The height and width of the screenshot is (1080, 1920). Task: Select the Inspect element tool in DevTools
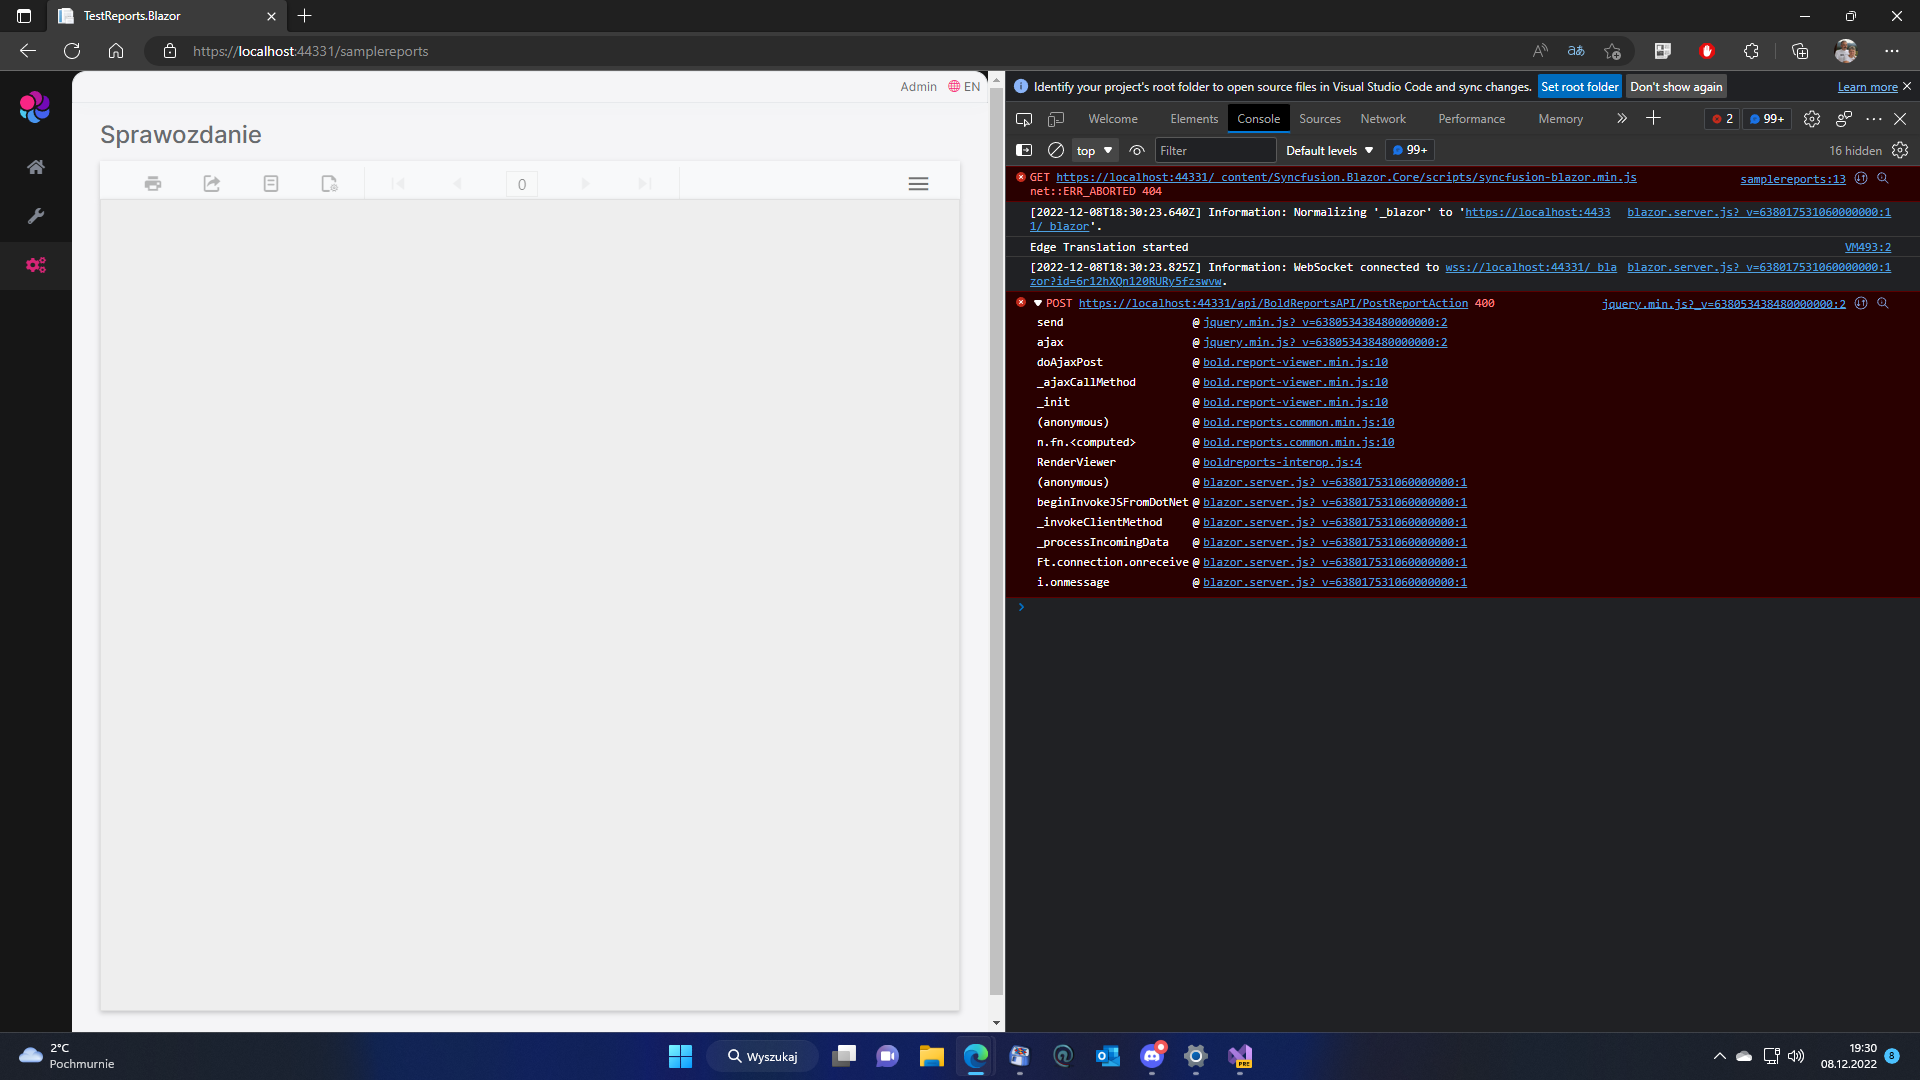[x=1023, y=118]
